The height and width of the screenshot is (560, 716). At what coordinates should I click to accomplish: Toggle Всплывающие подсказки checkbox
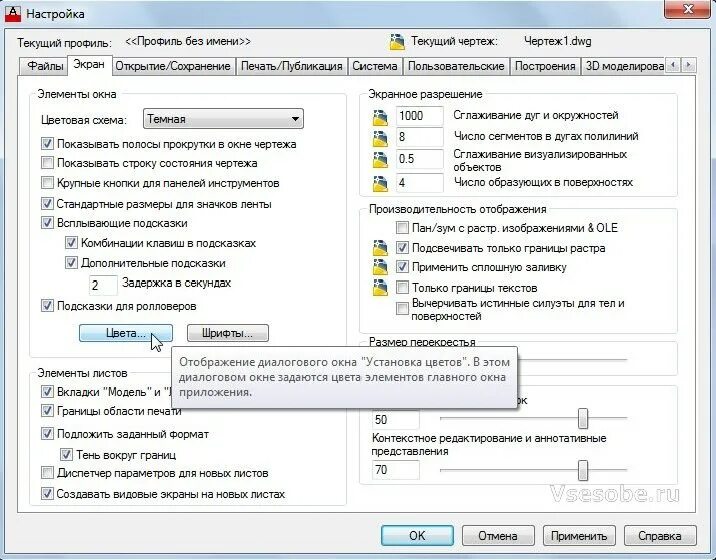click(x=47, y=223)
